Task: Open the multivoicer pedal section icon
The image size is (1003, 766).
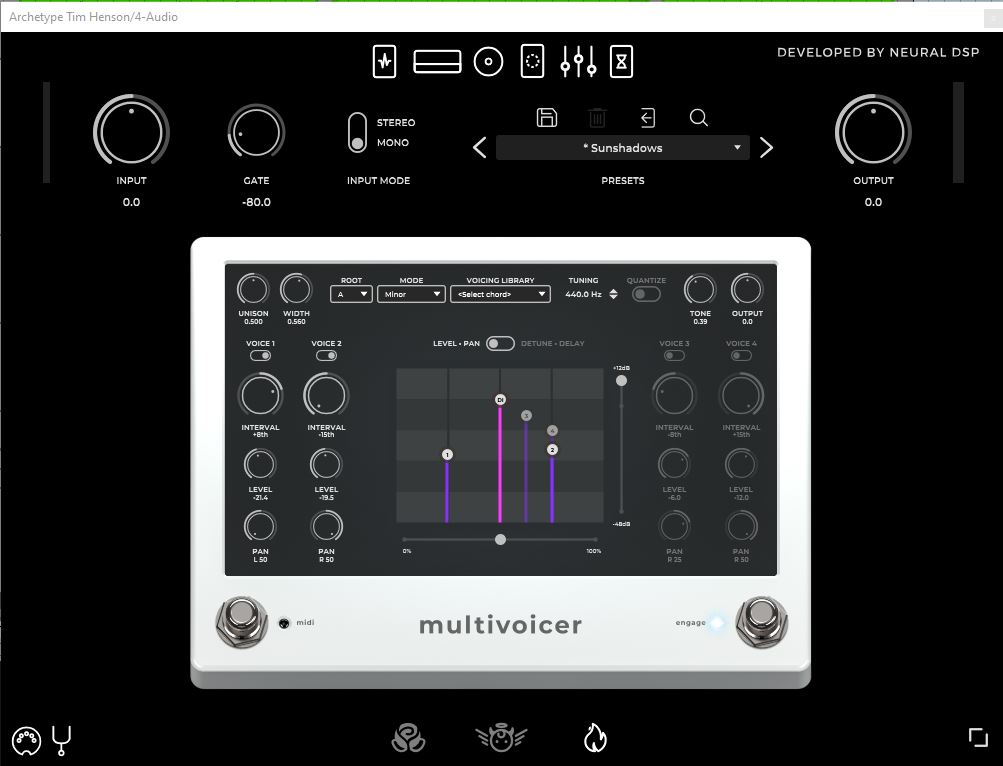Action: 533,61
